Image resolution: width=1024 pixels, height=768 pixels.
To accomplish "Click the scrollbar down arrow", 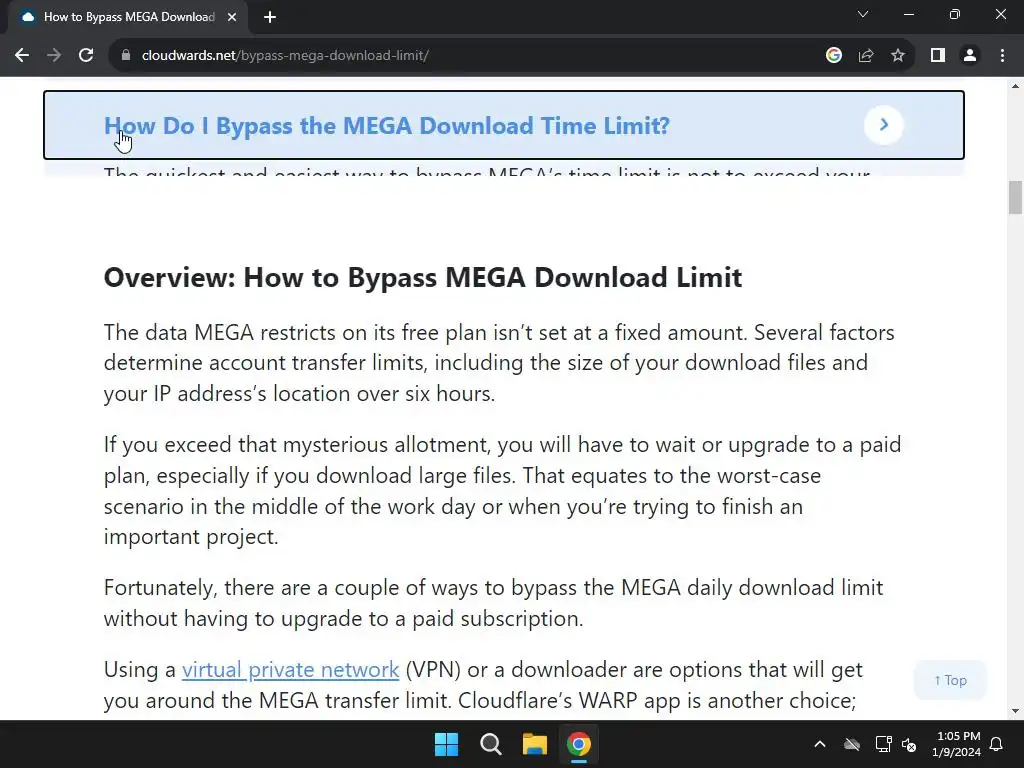I will 1015,711.
